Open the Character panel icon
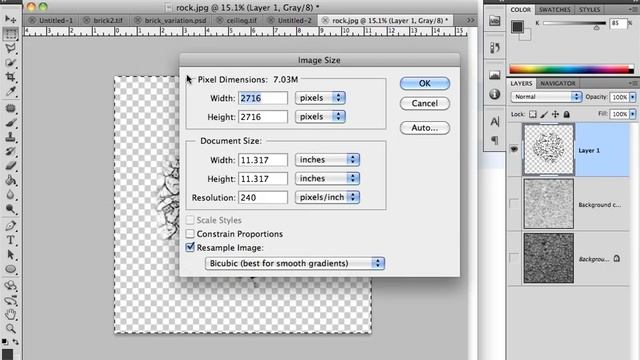 pyautogui.click(x=495, y=121)
